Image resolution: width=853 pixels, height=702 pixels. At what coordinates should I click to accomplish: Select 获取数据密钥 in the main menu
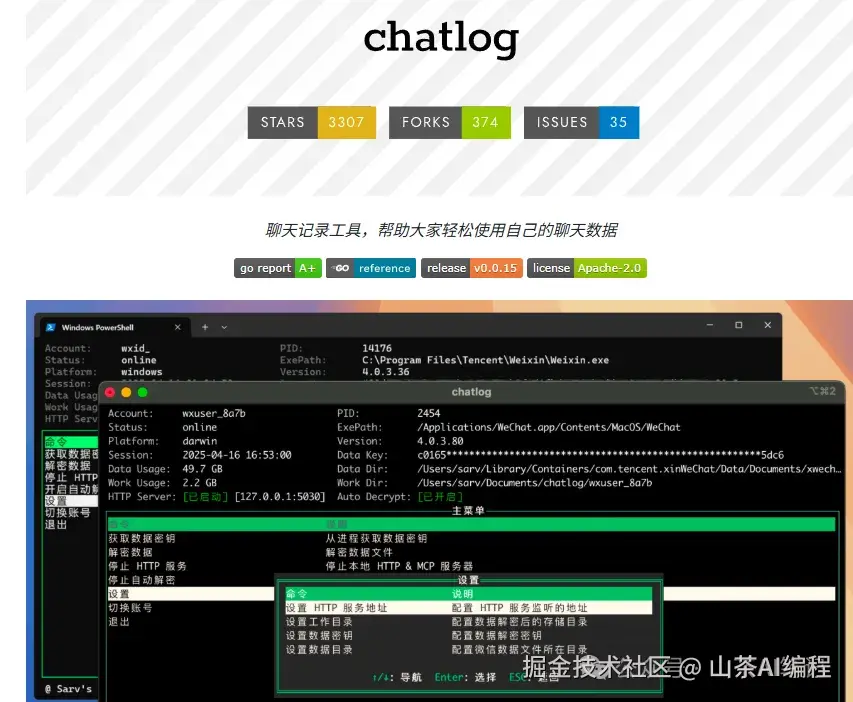[141, 539]
